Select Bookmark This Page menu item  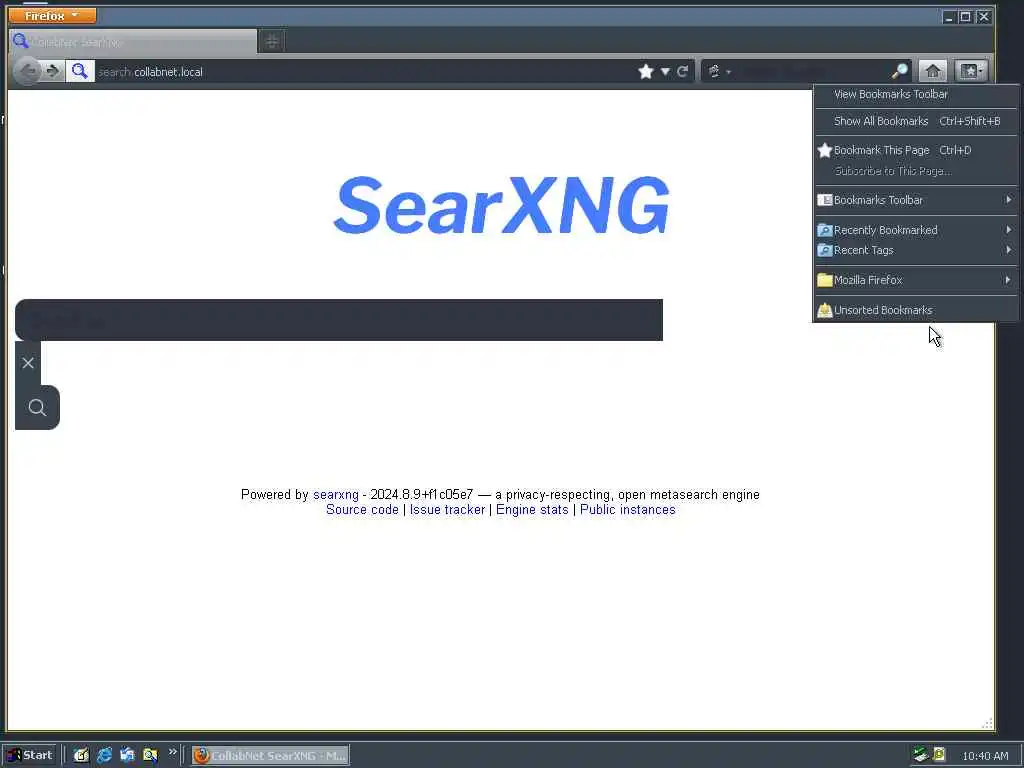click(916, 150)
